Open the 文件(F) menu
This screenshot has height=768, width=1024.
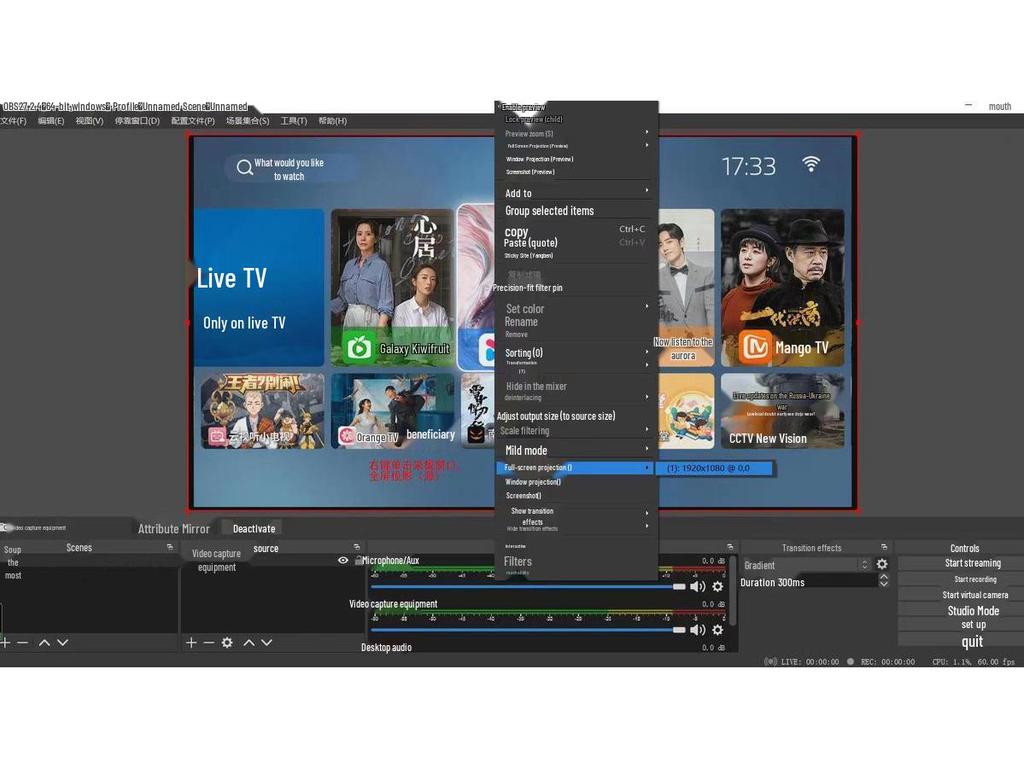click(x=14, y=121)
